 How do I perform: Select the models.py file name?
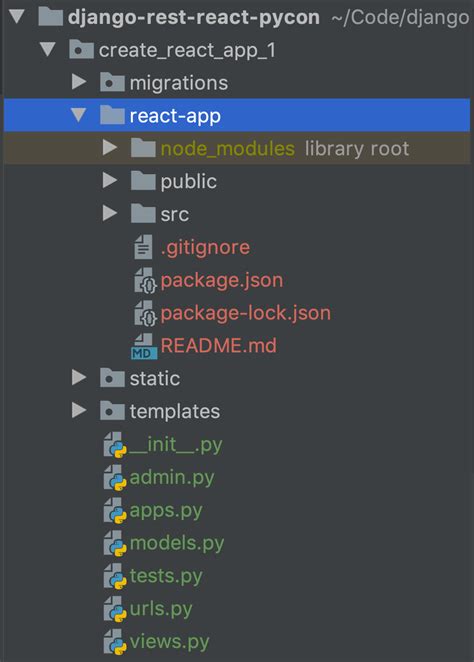(176, 544)
